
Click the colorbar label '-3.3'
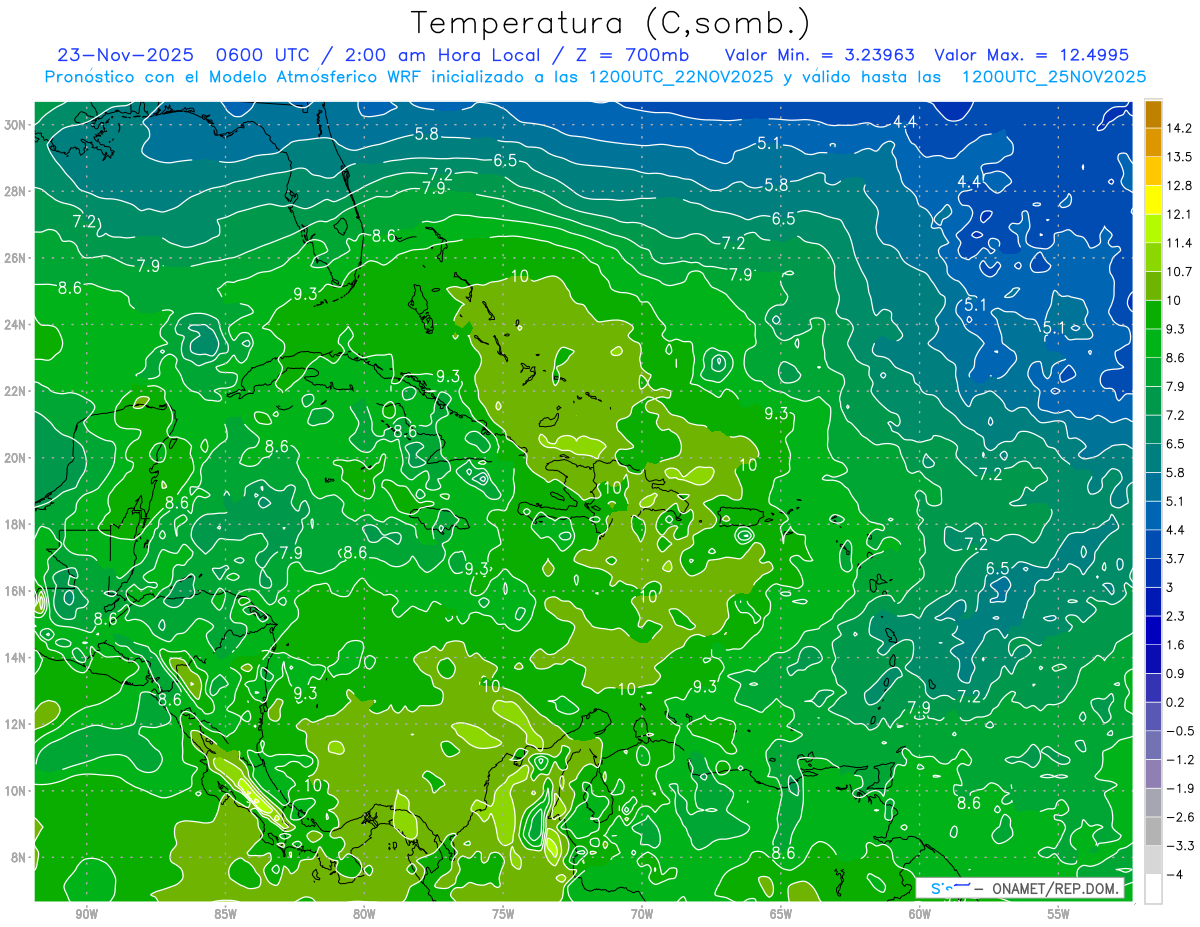(1179, 846)
